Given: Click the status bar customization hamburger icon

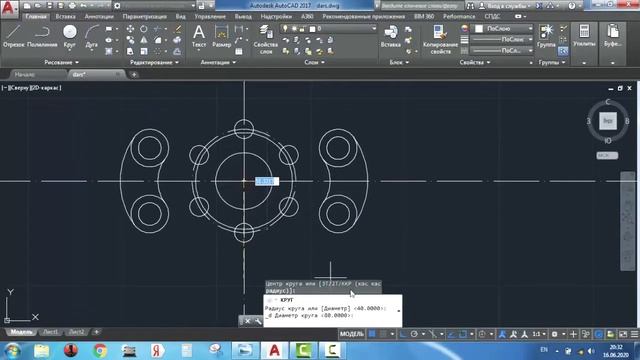Looking at the screenshot, I should (x=635, y=334).
